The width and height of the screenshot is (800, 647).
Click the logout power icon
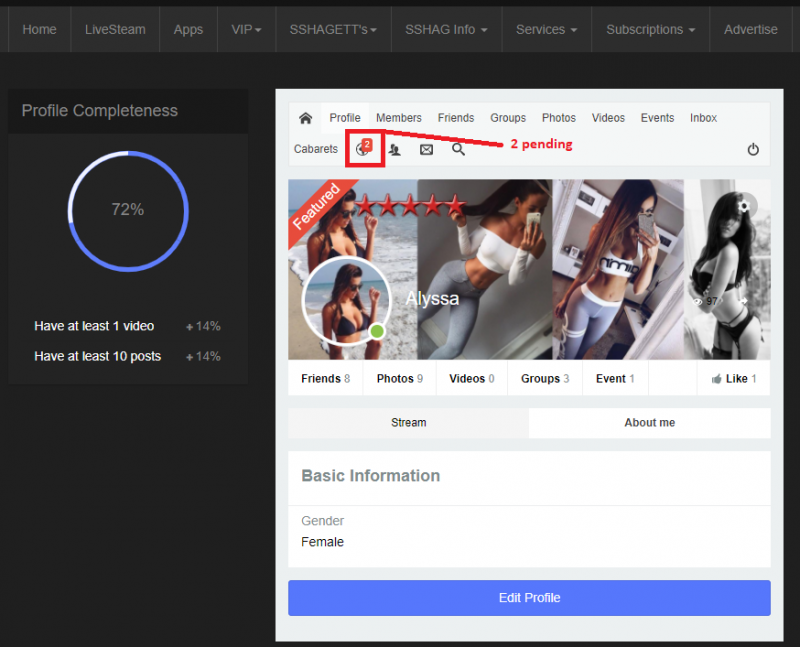tap(753, 149)
